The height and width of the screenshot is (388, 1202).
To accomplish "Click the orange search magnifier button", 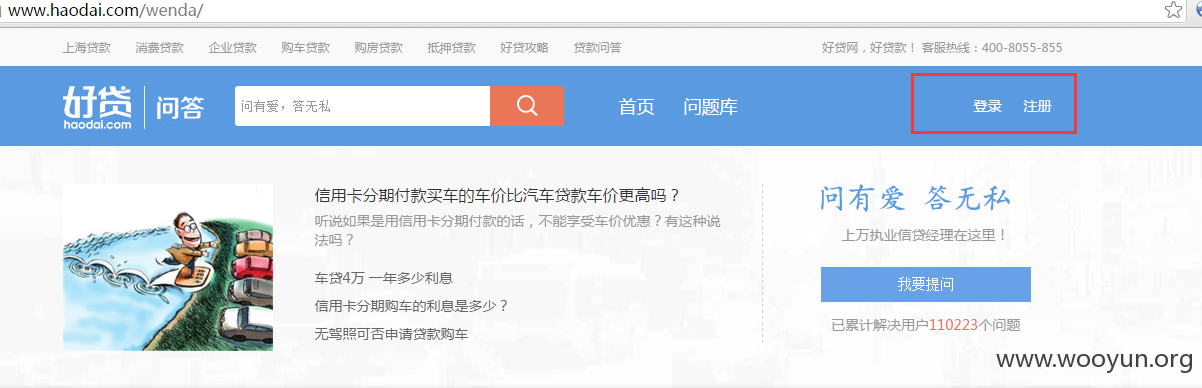I will pos(526,106).
